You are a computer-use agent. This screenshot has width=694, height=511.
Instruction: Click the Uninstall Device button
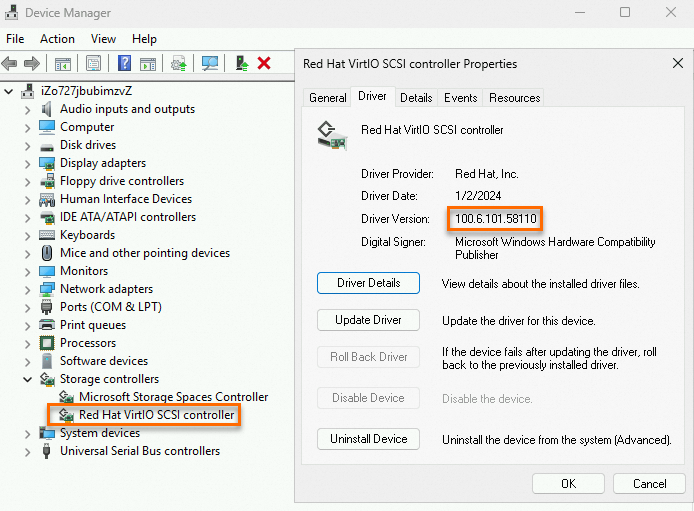click(368, 439)
